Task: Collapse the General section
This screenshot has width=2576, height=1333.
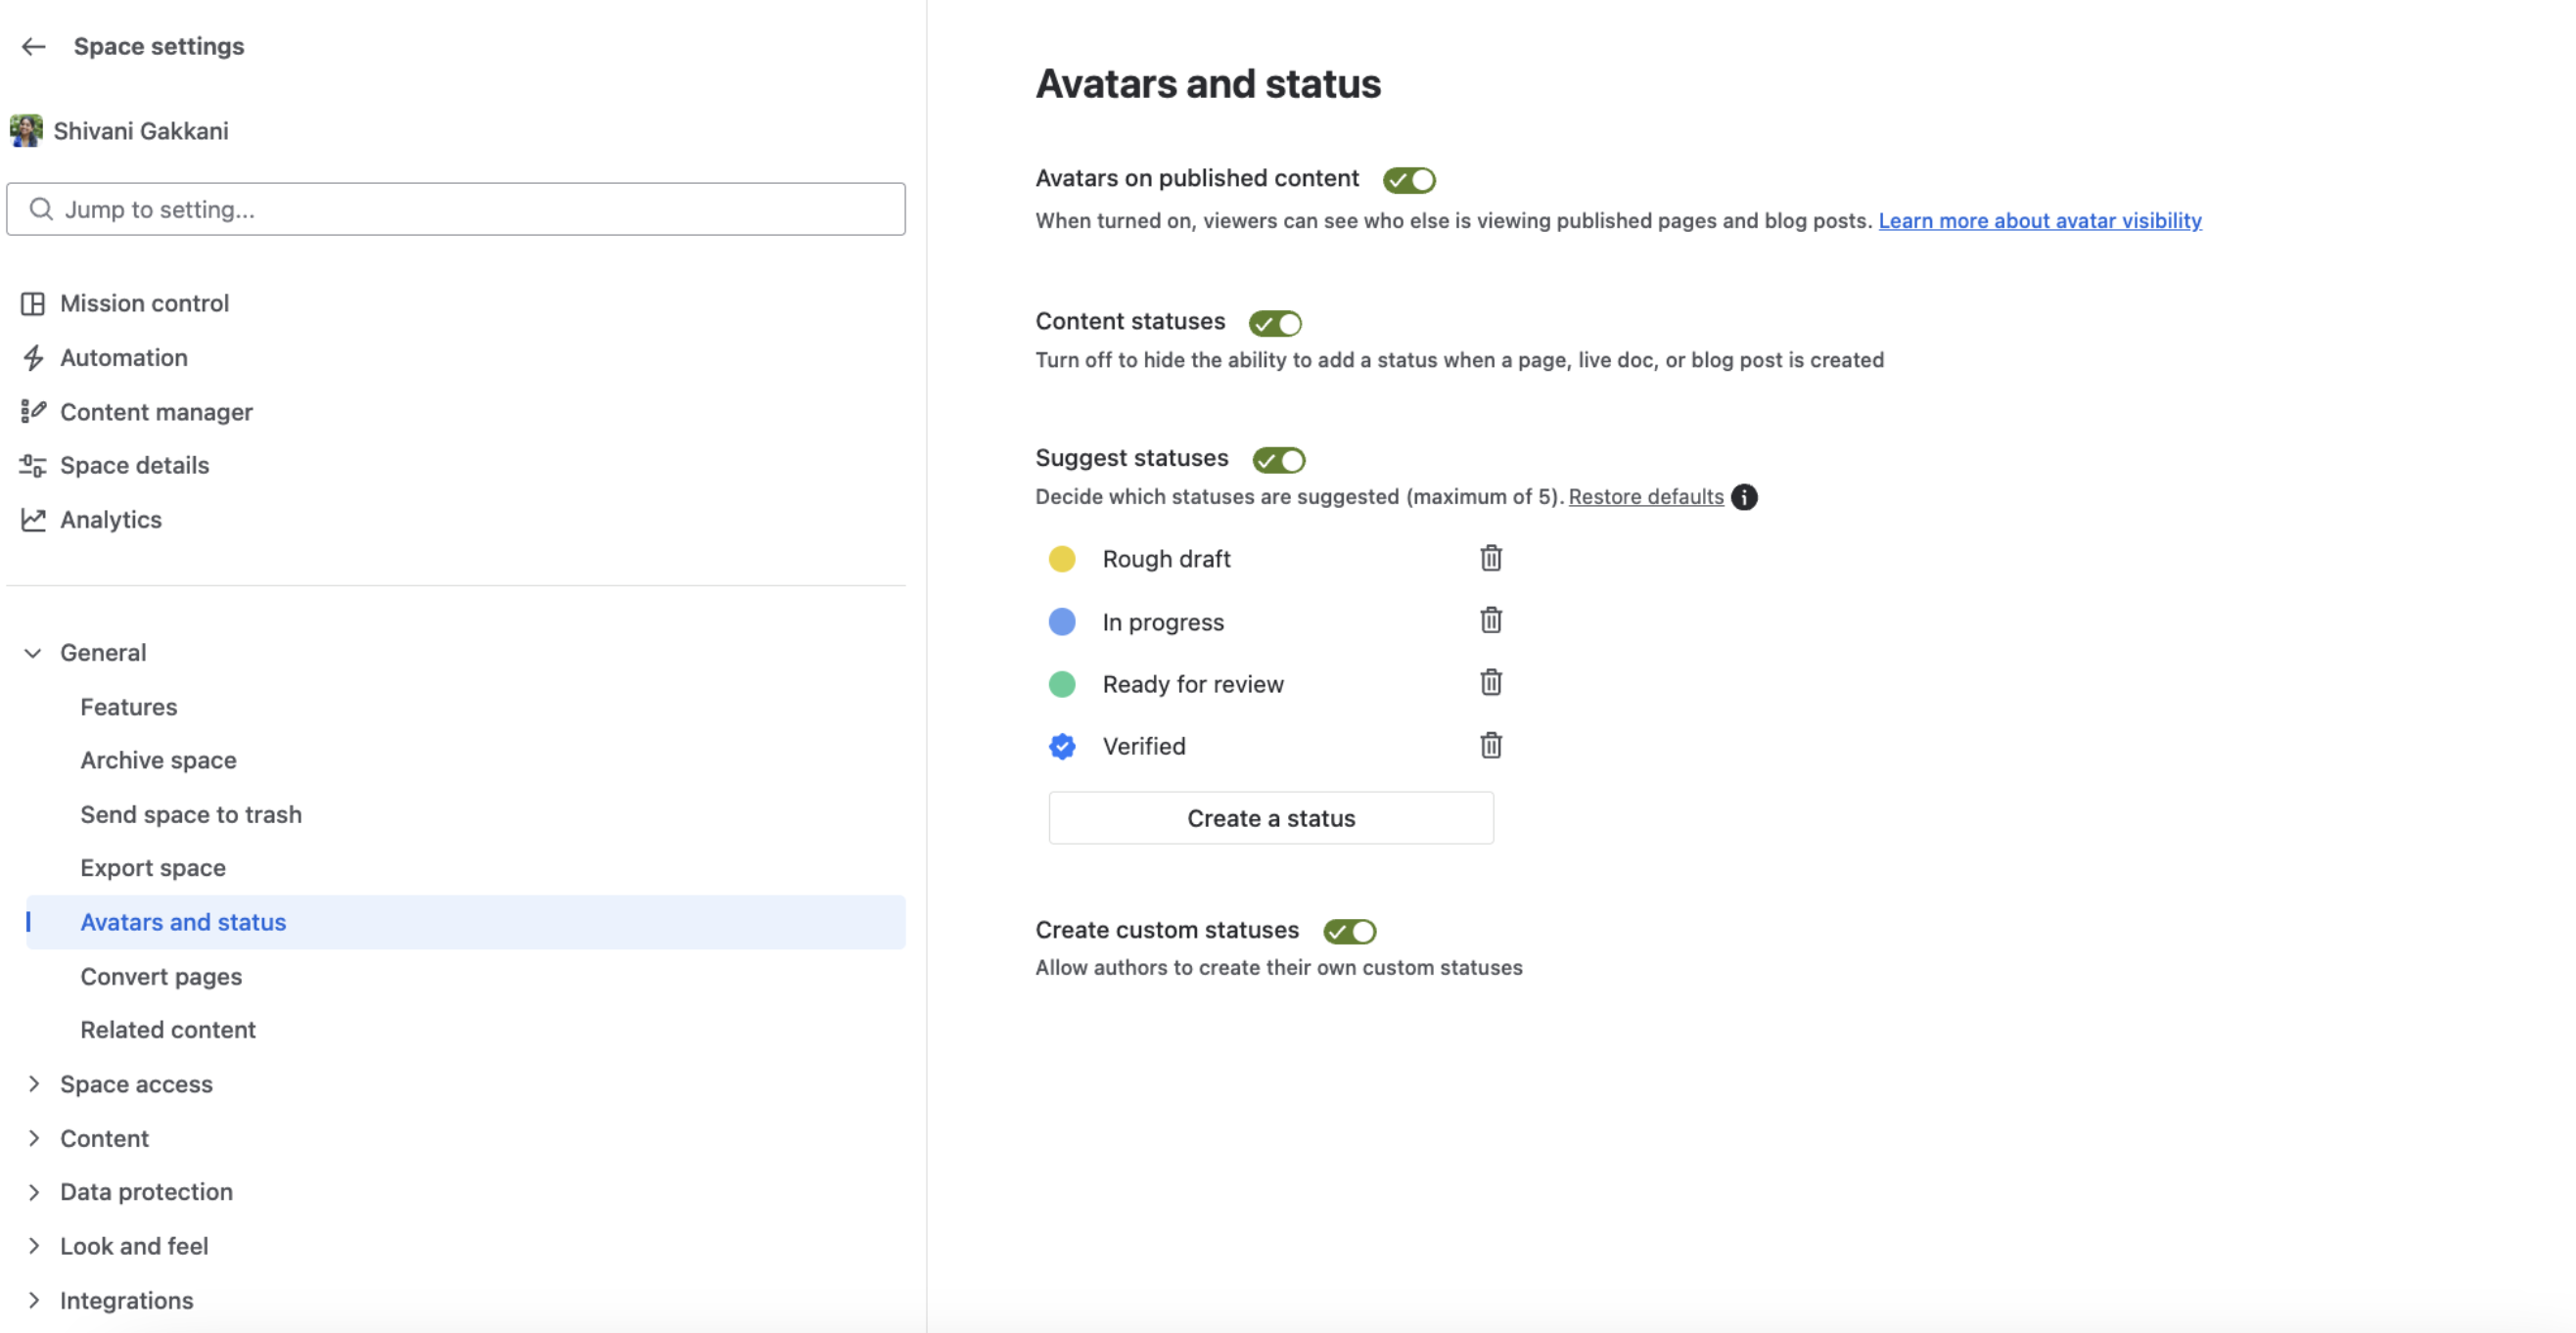Action: click(x=33, y=653)
